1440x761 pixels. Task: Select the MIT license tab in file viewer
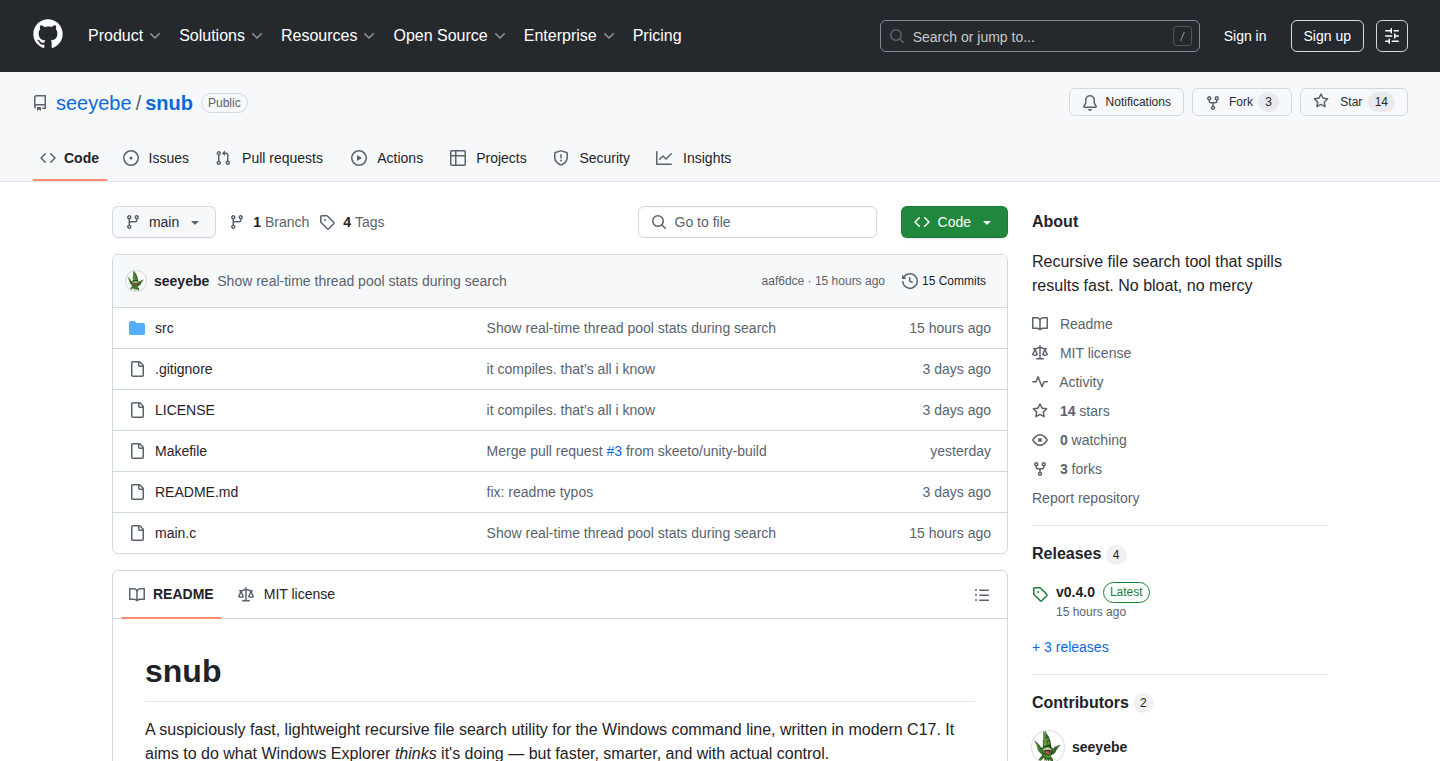(286, 594)
